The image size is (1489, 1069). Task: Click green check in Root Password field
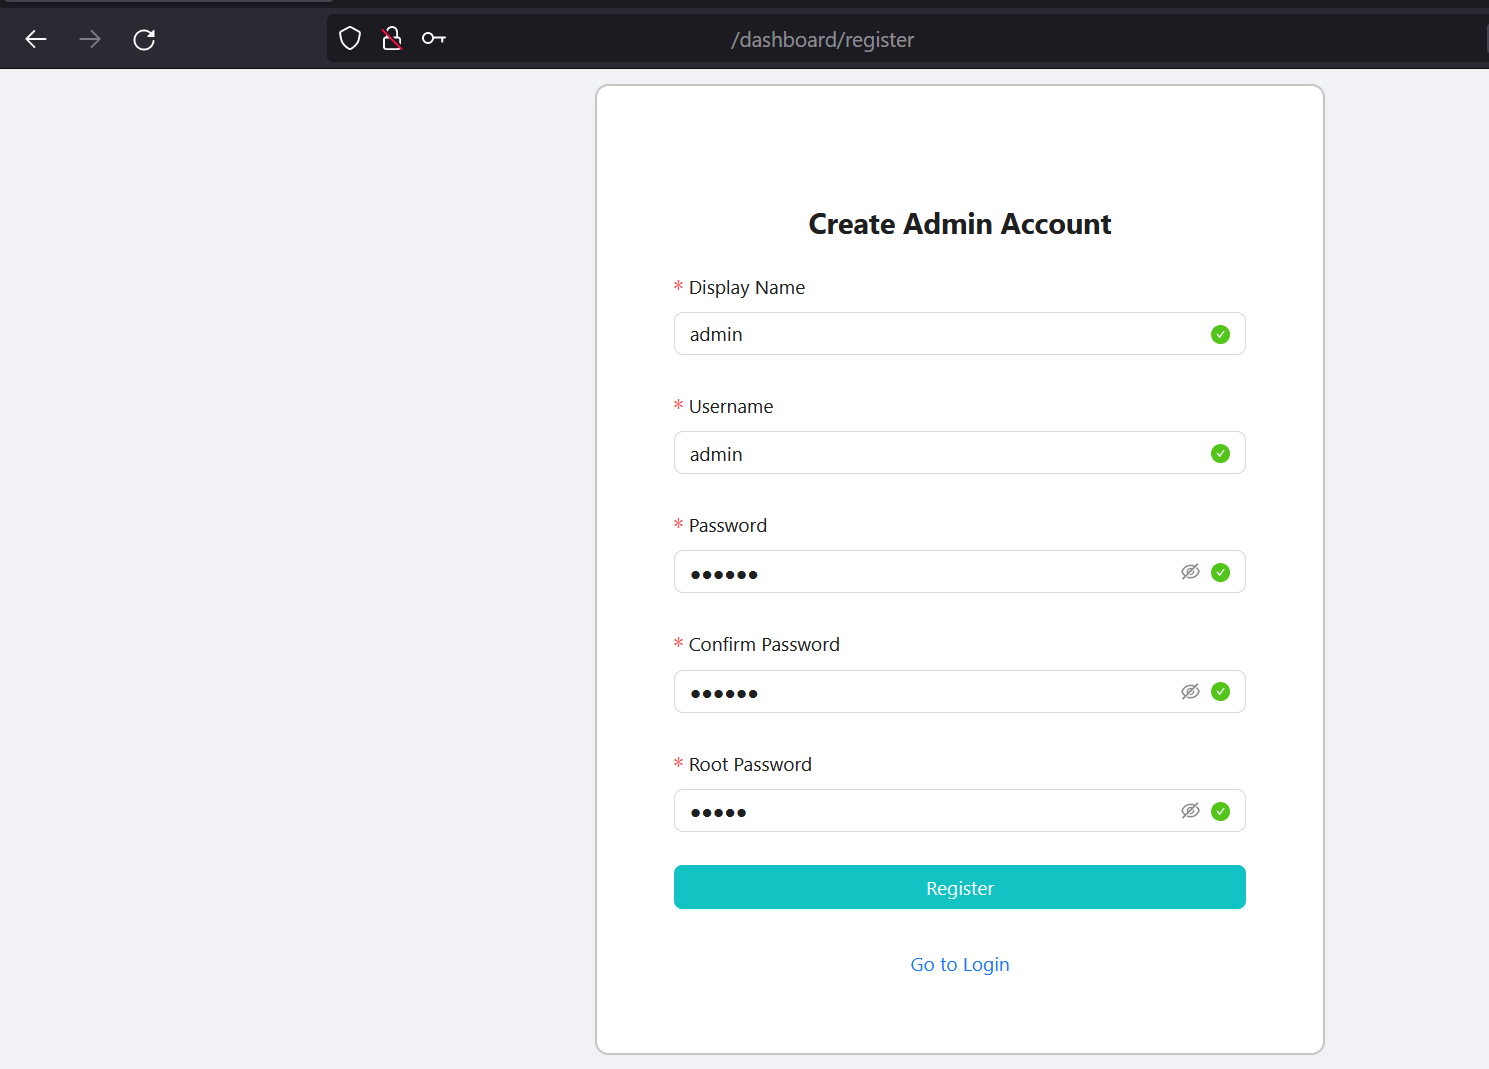1220,811
